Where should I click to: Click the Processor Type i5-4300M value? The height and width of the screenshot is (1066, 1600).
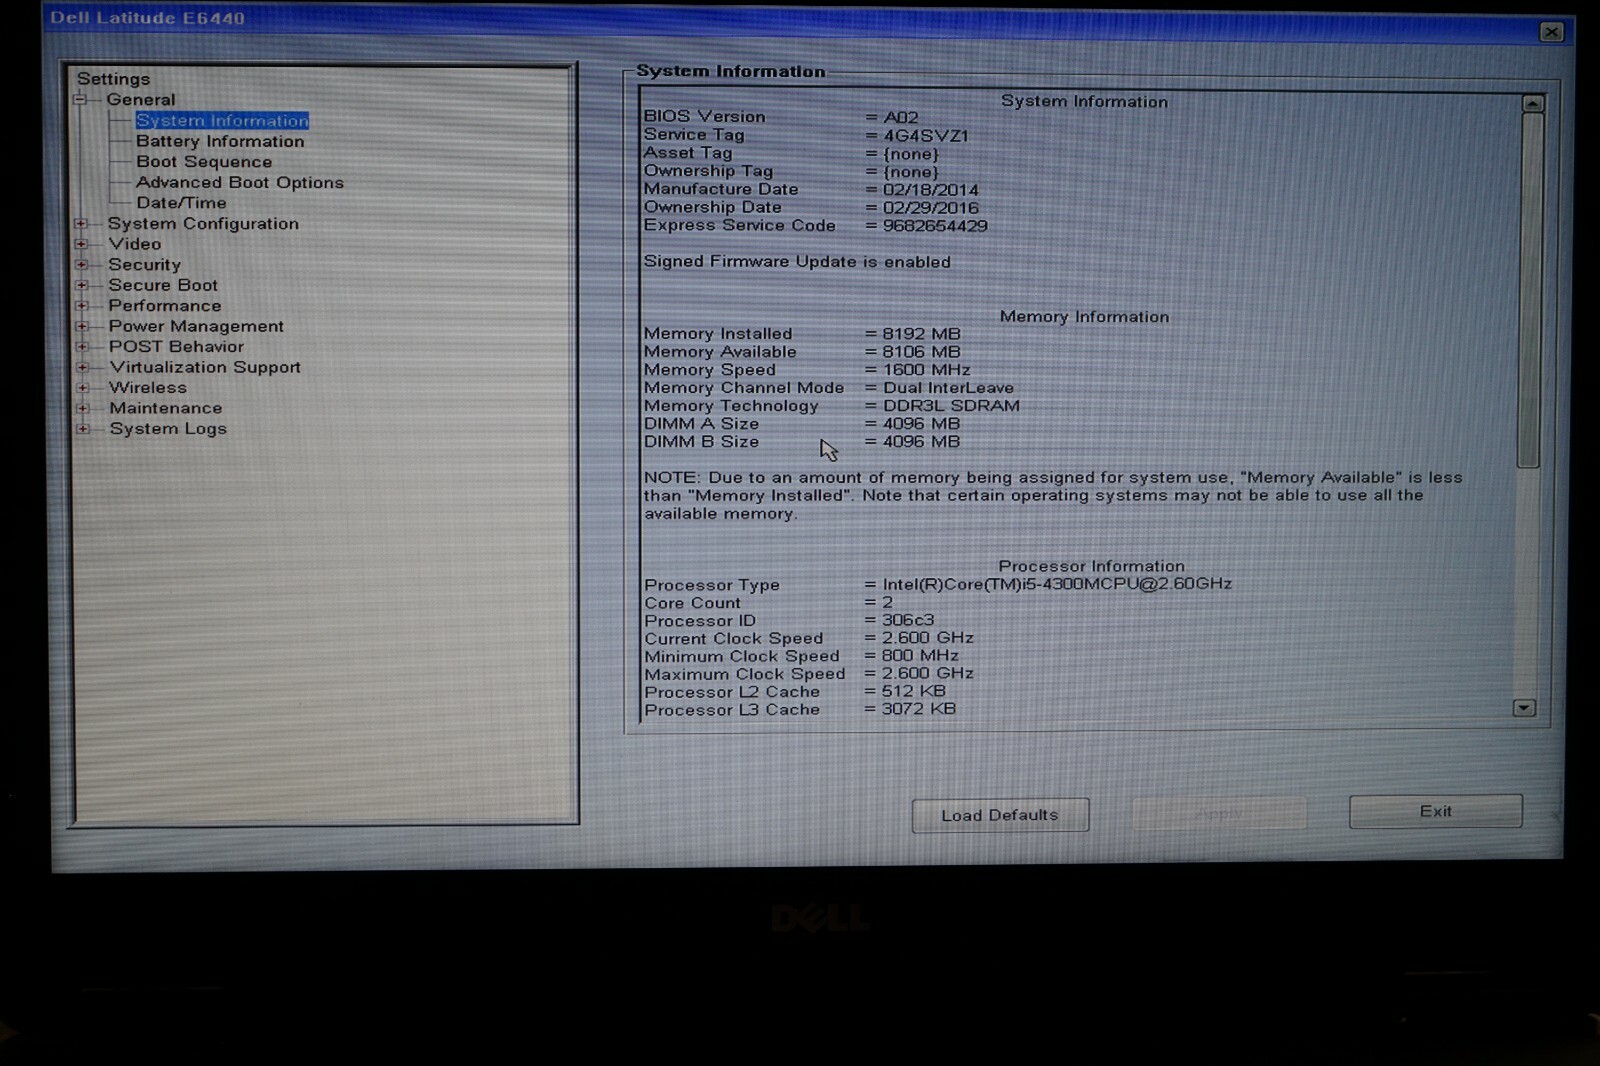point(1057,584)
